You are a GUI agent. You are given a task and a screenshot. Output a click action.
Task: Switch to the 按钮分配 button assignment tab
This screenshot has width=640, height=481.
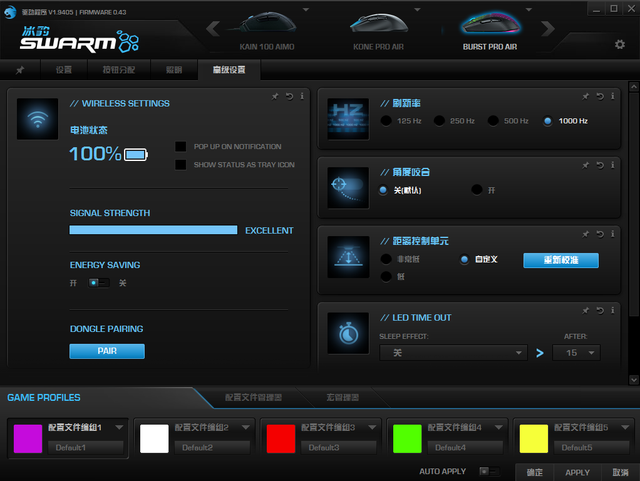tap(119, 70)
